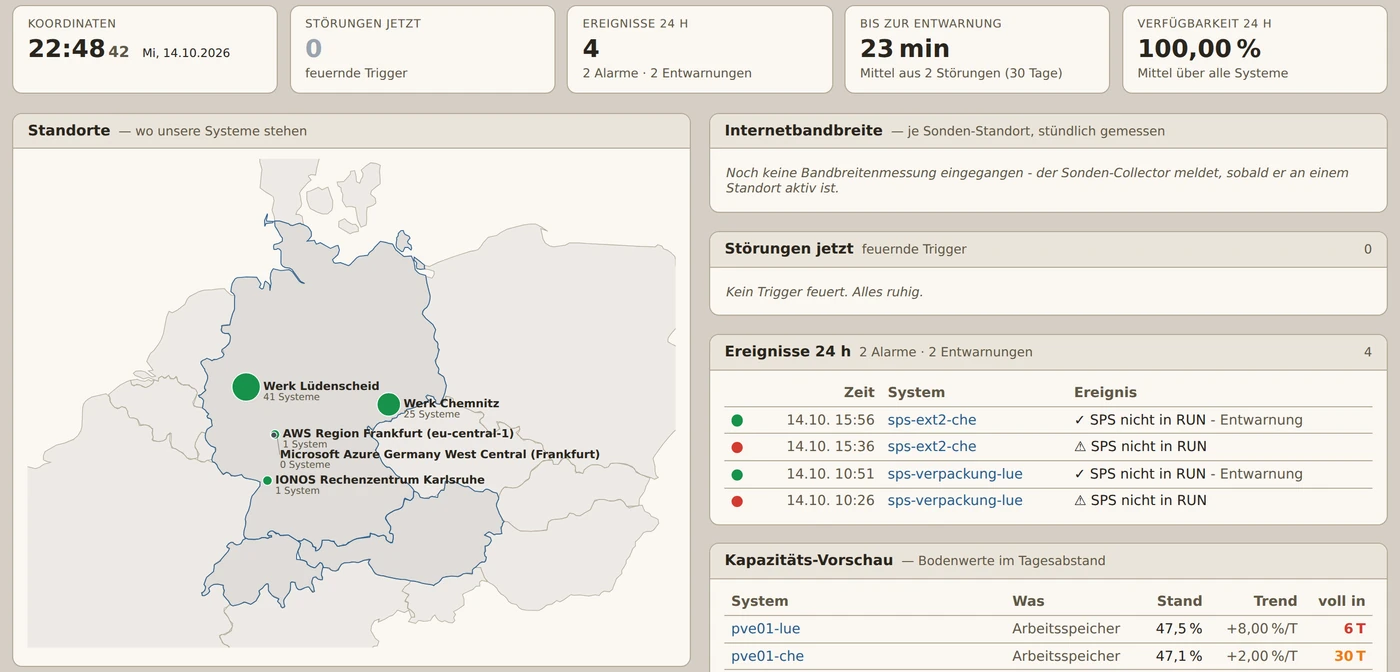Open sps-ext2-che link in 15:56 row
Screen dimensions: 1400x672
pos(932,420)
